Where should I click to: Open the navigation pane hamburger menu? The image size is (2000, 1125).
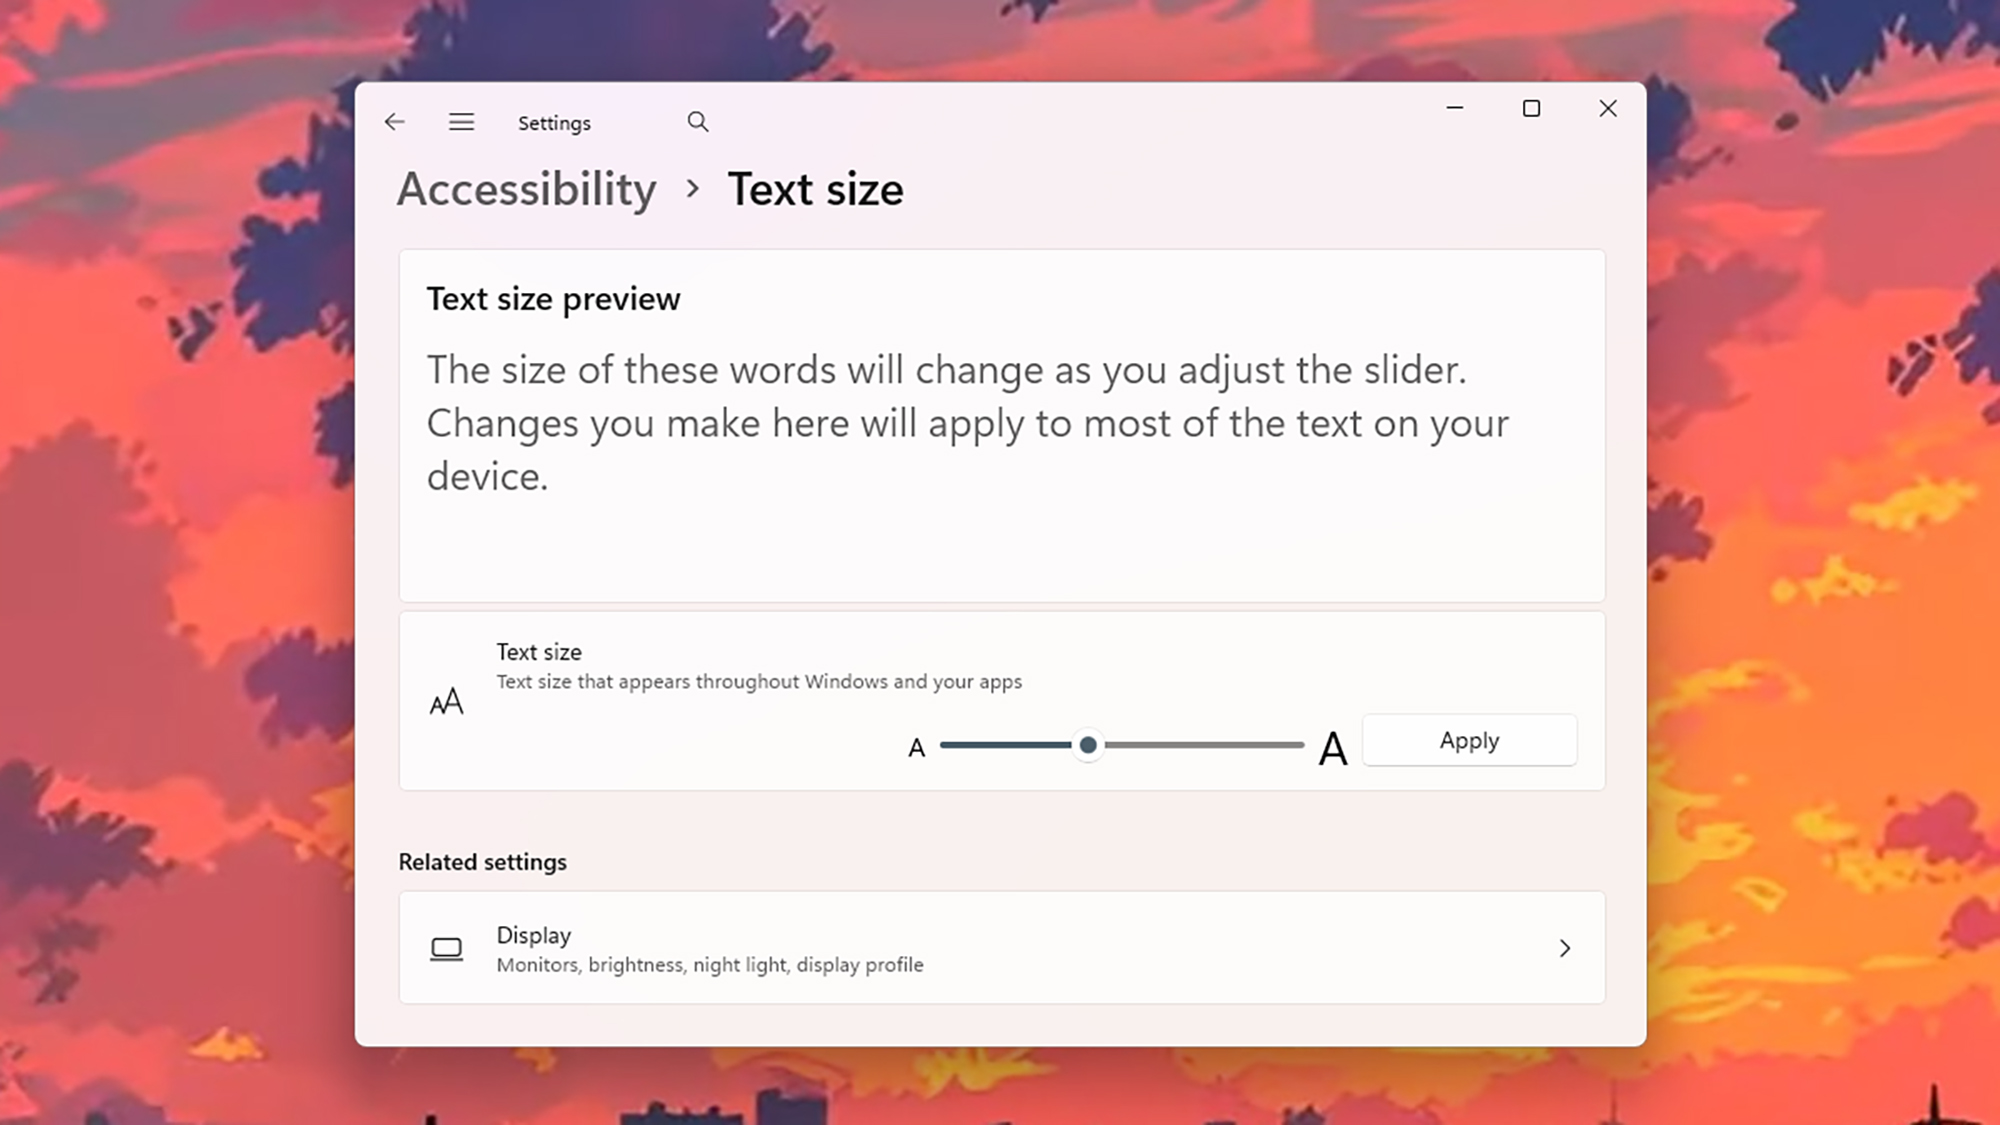coord(461,121)
